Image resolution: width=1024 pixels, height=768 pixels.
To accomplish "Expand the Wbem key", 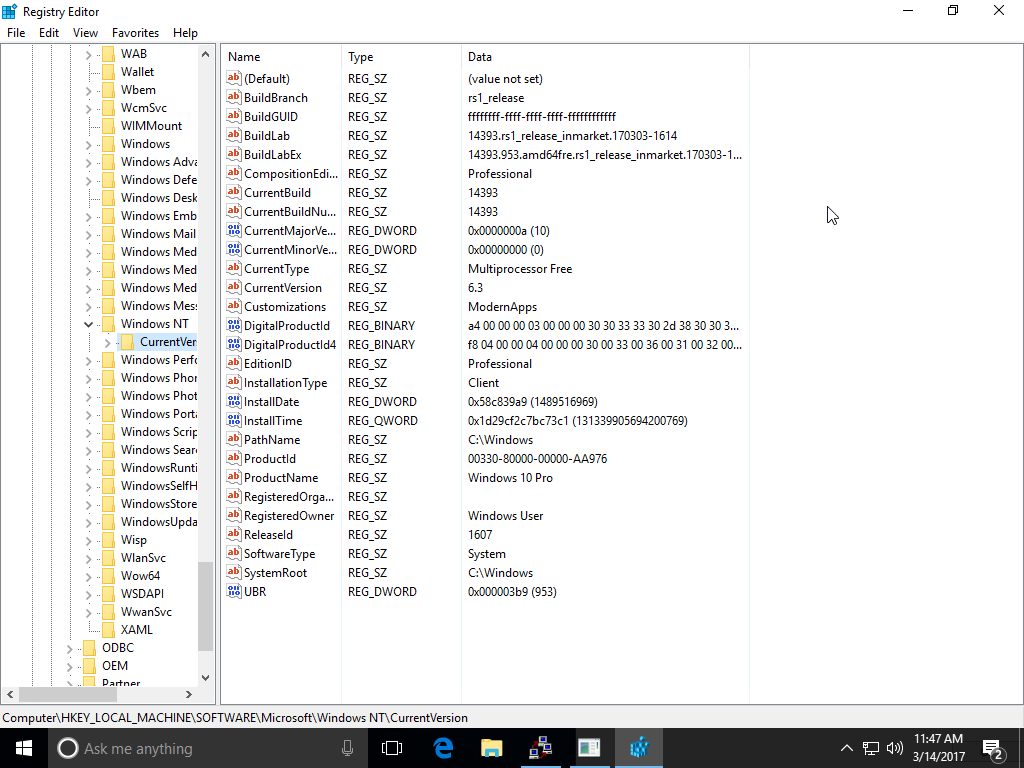I will (x=89, y=90).
